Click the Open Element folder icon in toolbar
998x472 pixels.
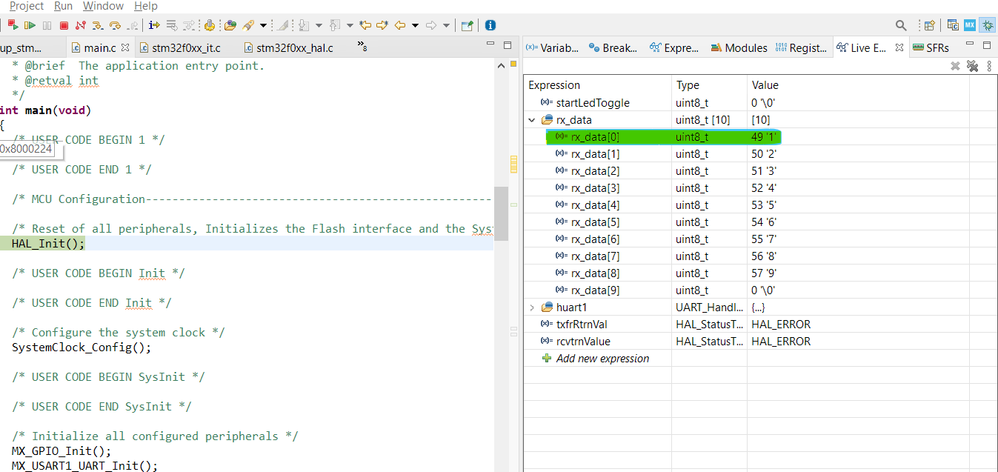tap(230, 25)
